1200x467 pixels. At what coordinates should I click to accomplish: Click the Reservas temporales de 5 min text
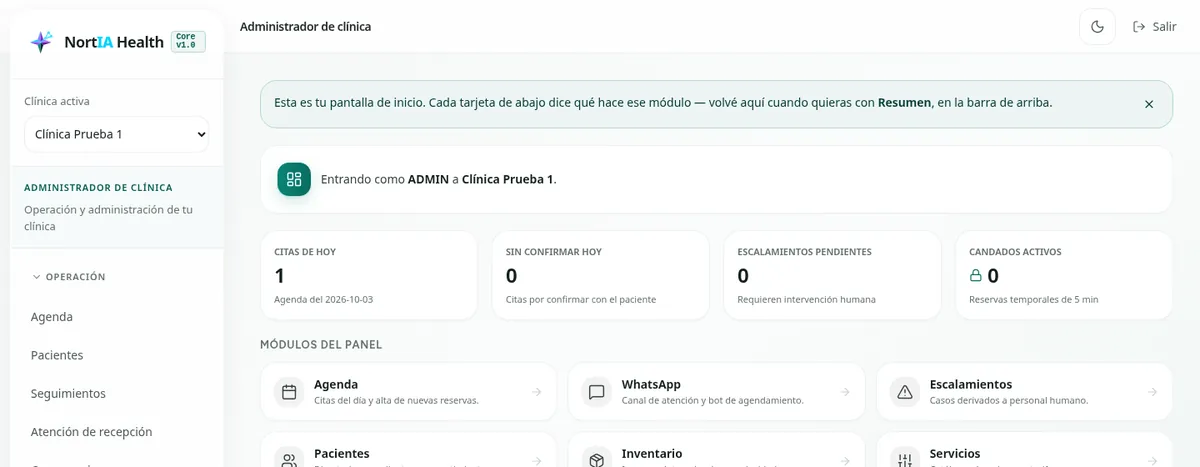[1033, 299]
